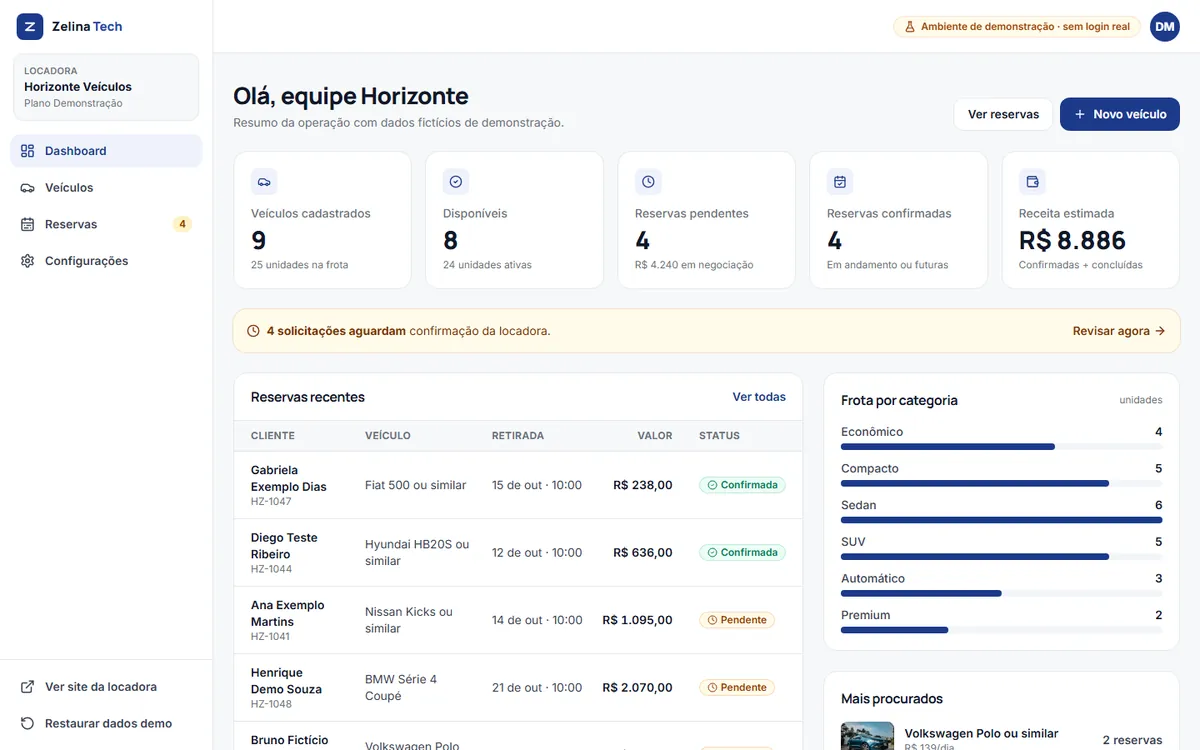1200x750 pixels.
Task: Click client name Ana Exemplo Martins
Action: click(x=288, y=613)
